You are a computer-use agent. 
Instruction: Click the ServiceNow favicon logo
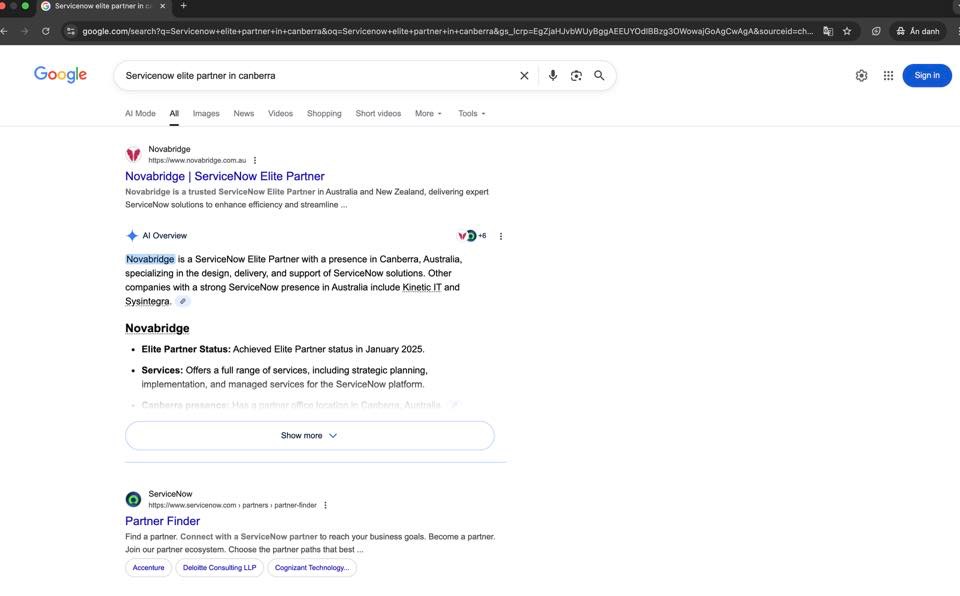coord(133,499)
